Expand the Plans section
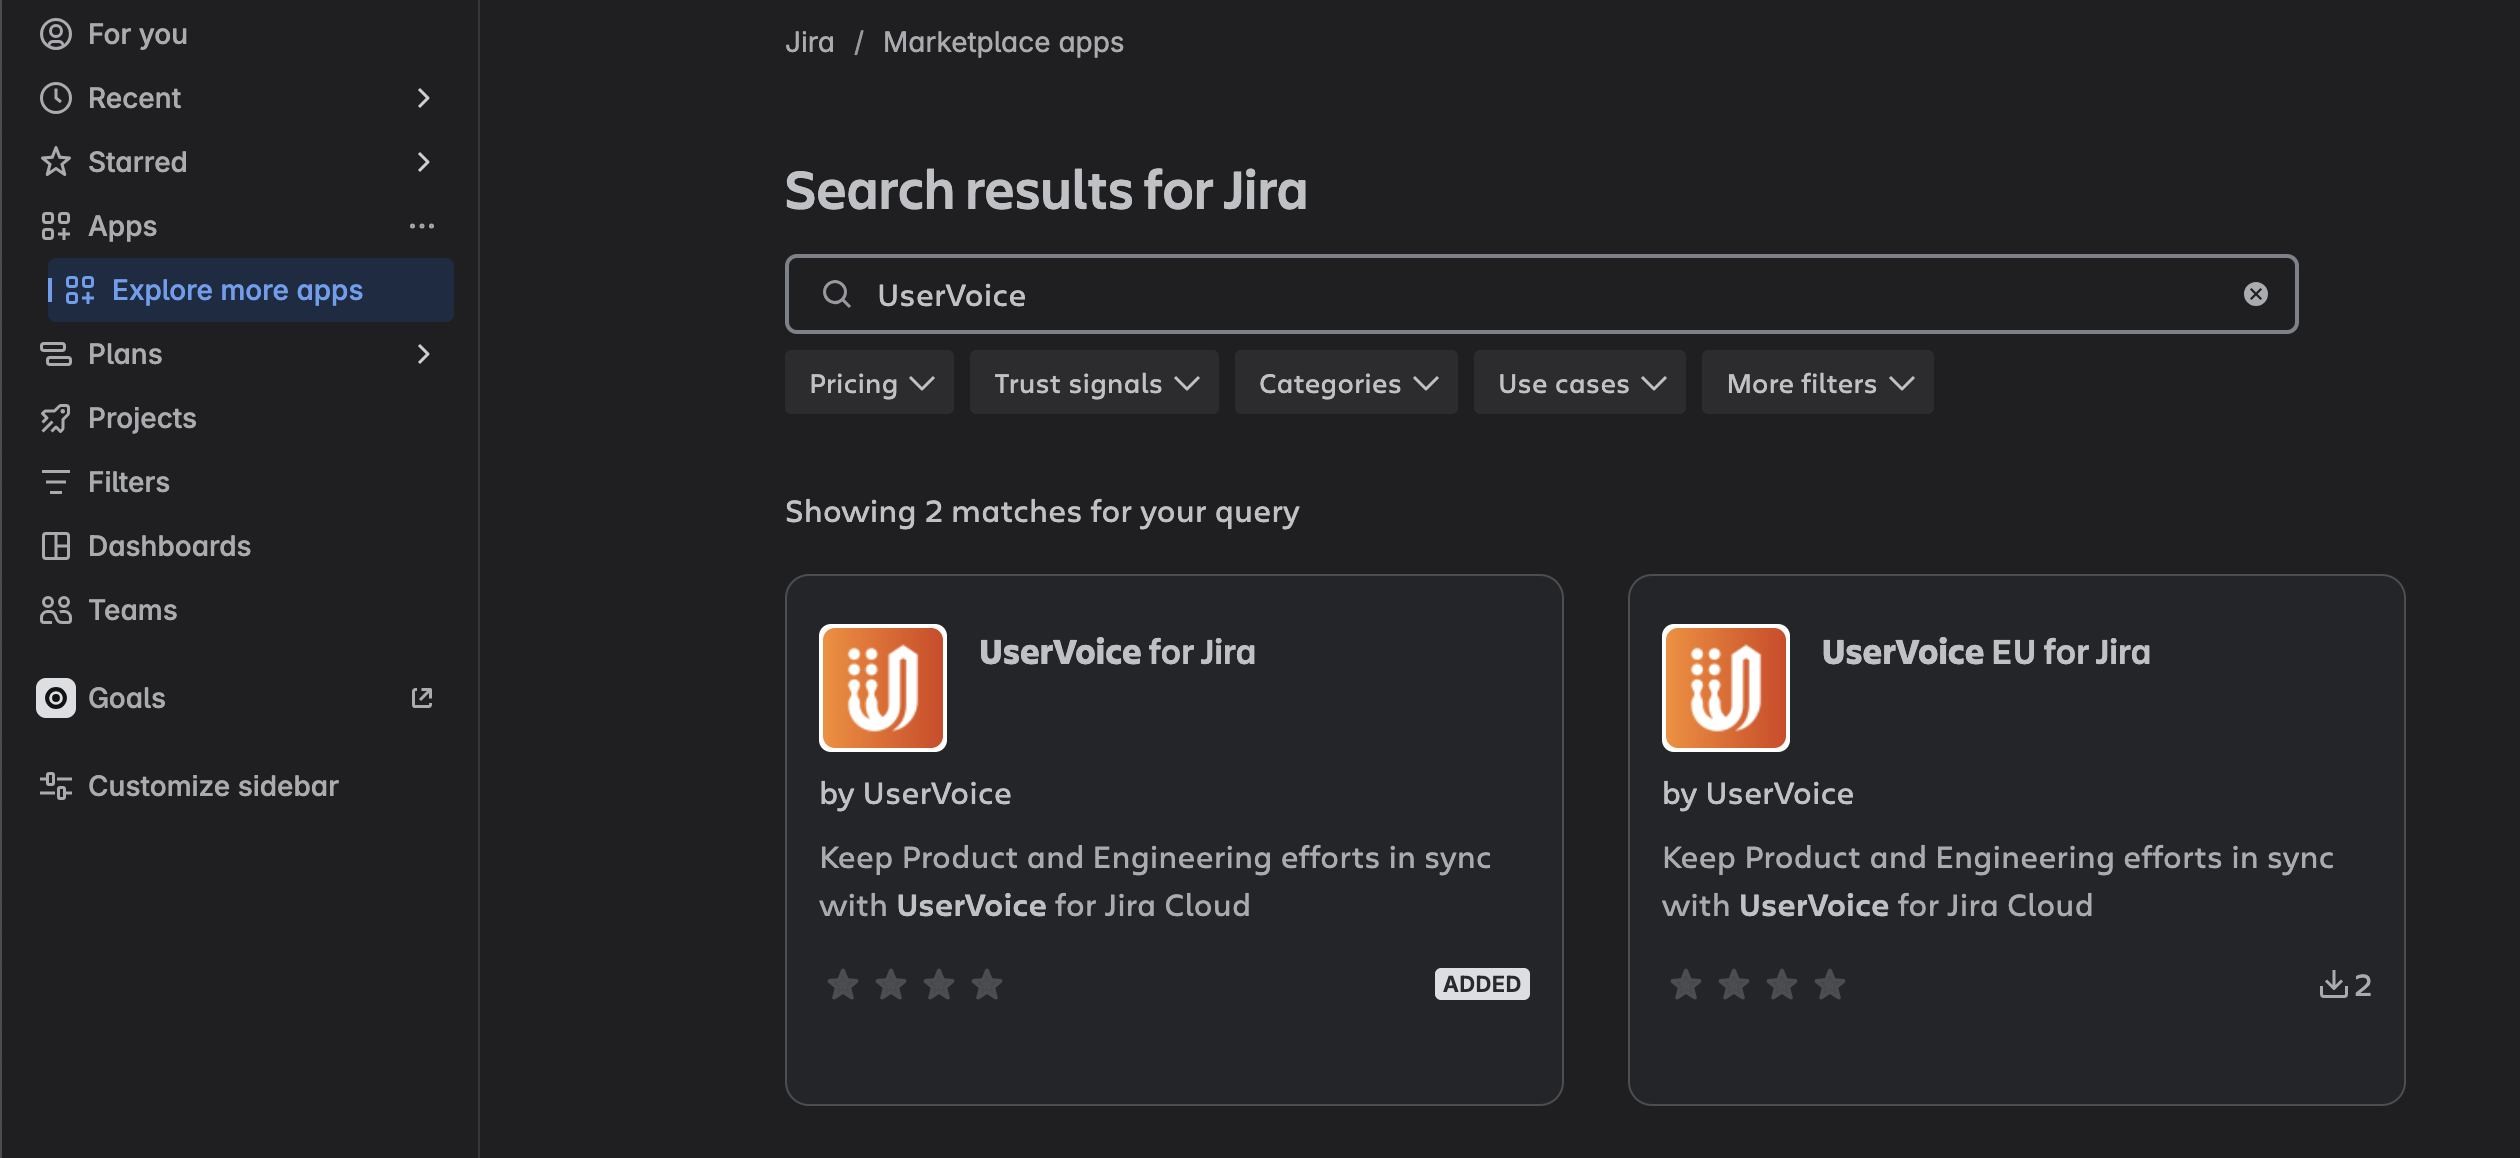The image size is (2520, 1158). click(x=423, y=354)
